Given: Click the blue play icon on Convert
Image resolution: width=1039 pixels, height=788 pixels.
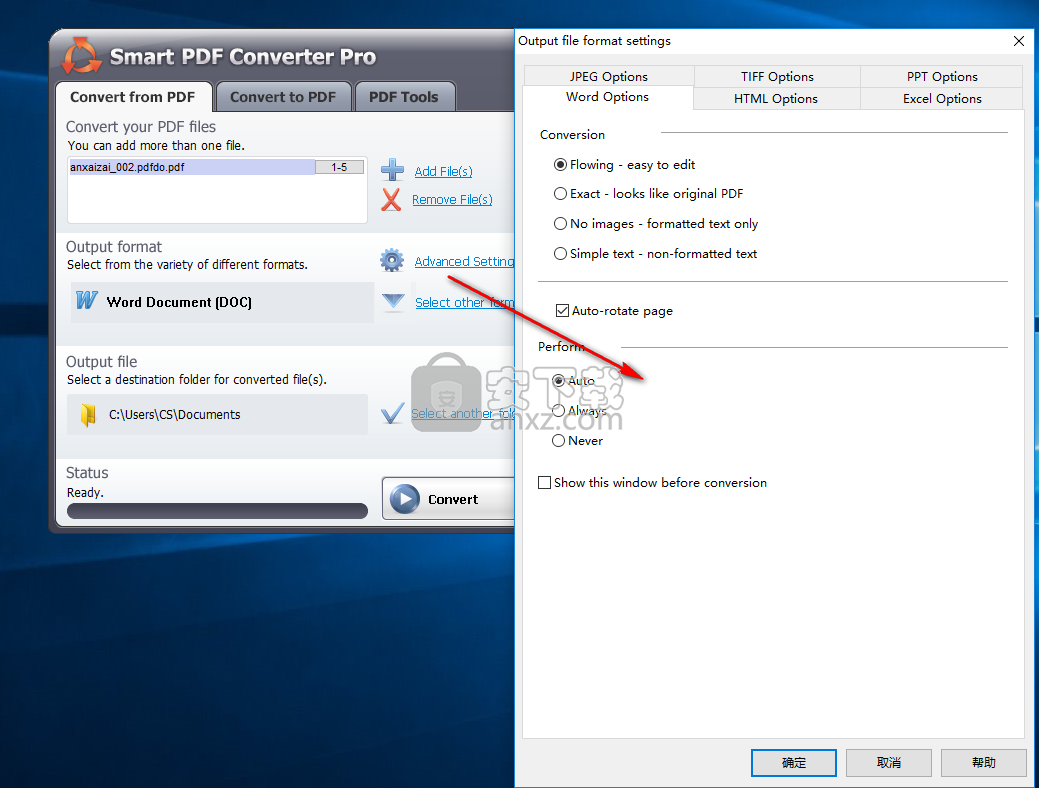Looking at the screenshot, I should (x=405, y=499).
